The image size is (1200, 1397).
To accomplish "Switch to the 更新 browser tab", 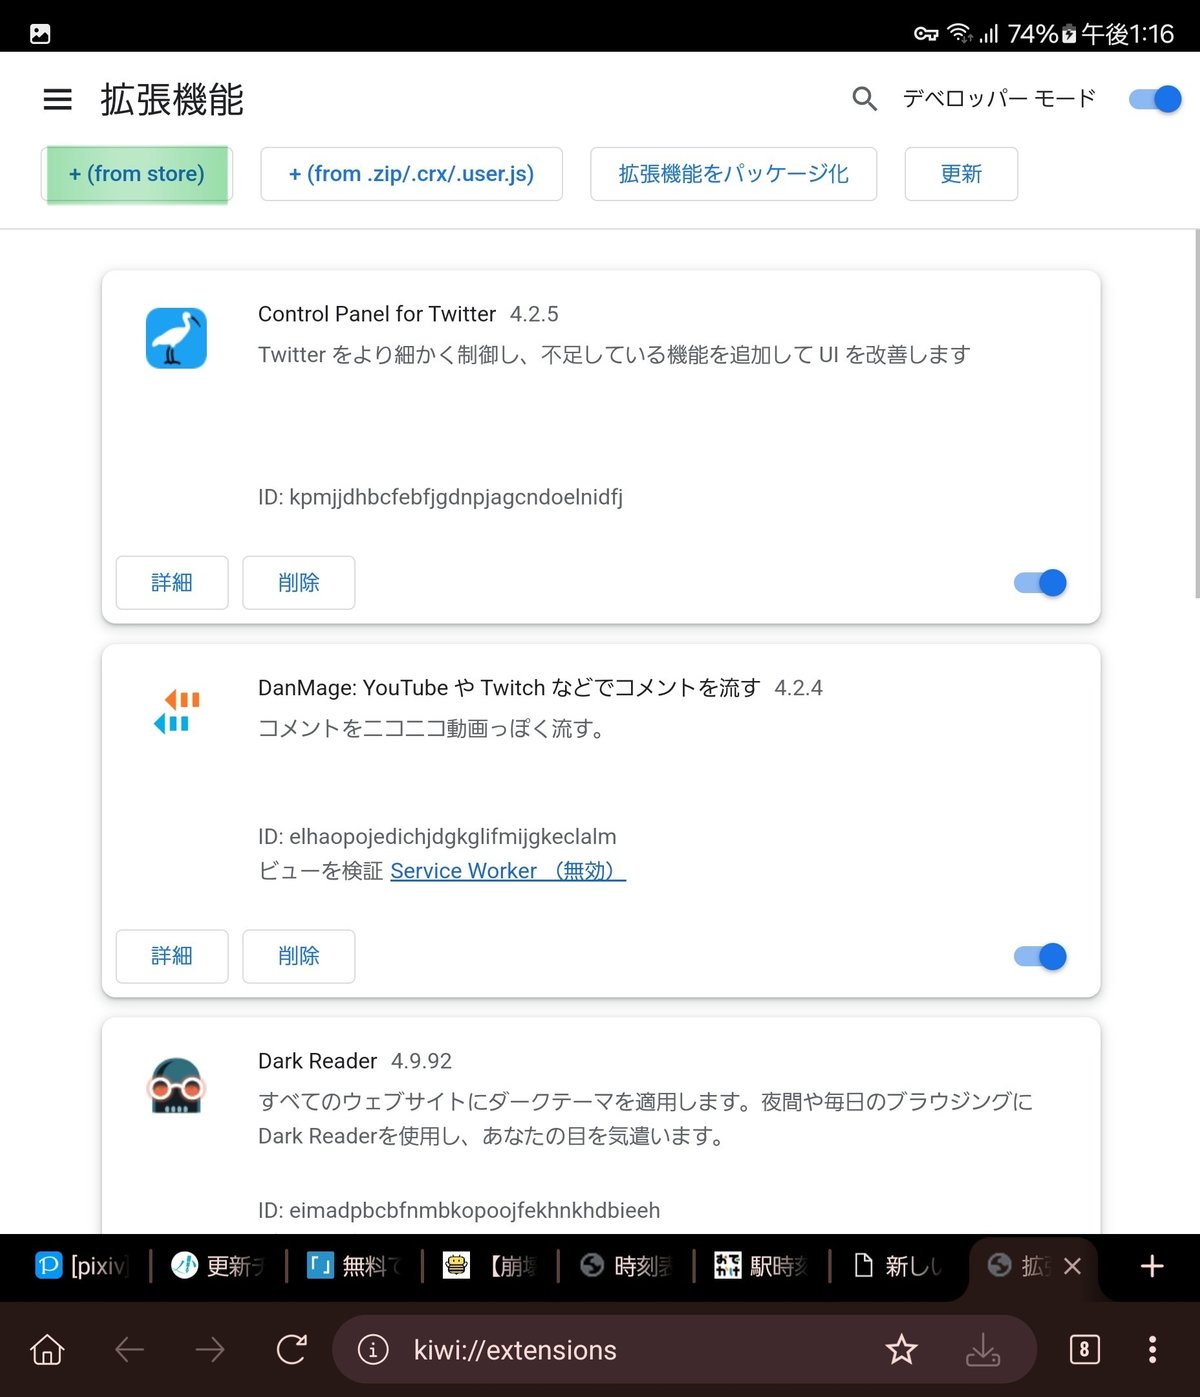I will click(x=218, y=1266).
